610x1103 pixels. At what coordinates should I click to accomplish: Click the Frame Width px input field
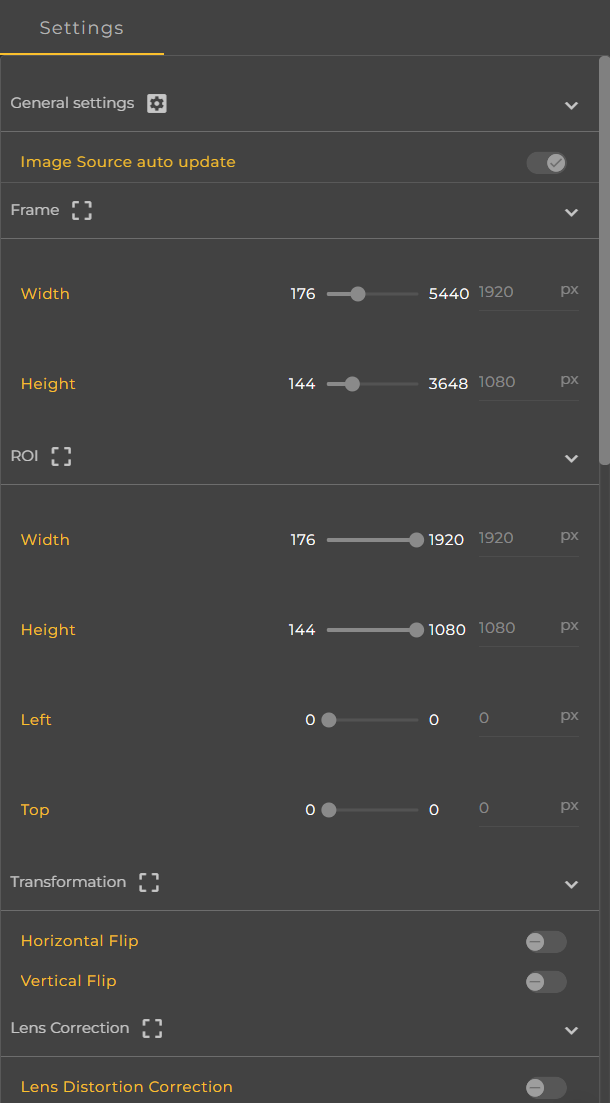point(514,293)
